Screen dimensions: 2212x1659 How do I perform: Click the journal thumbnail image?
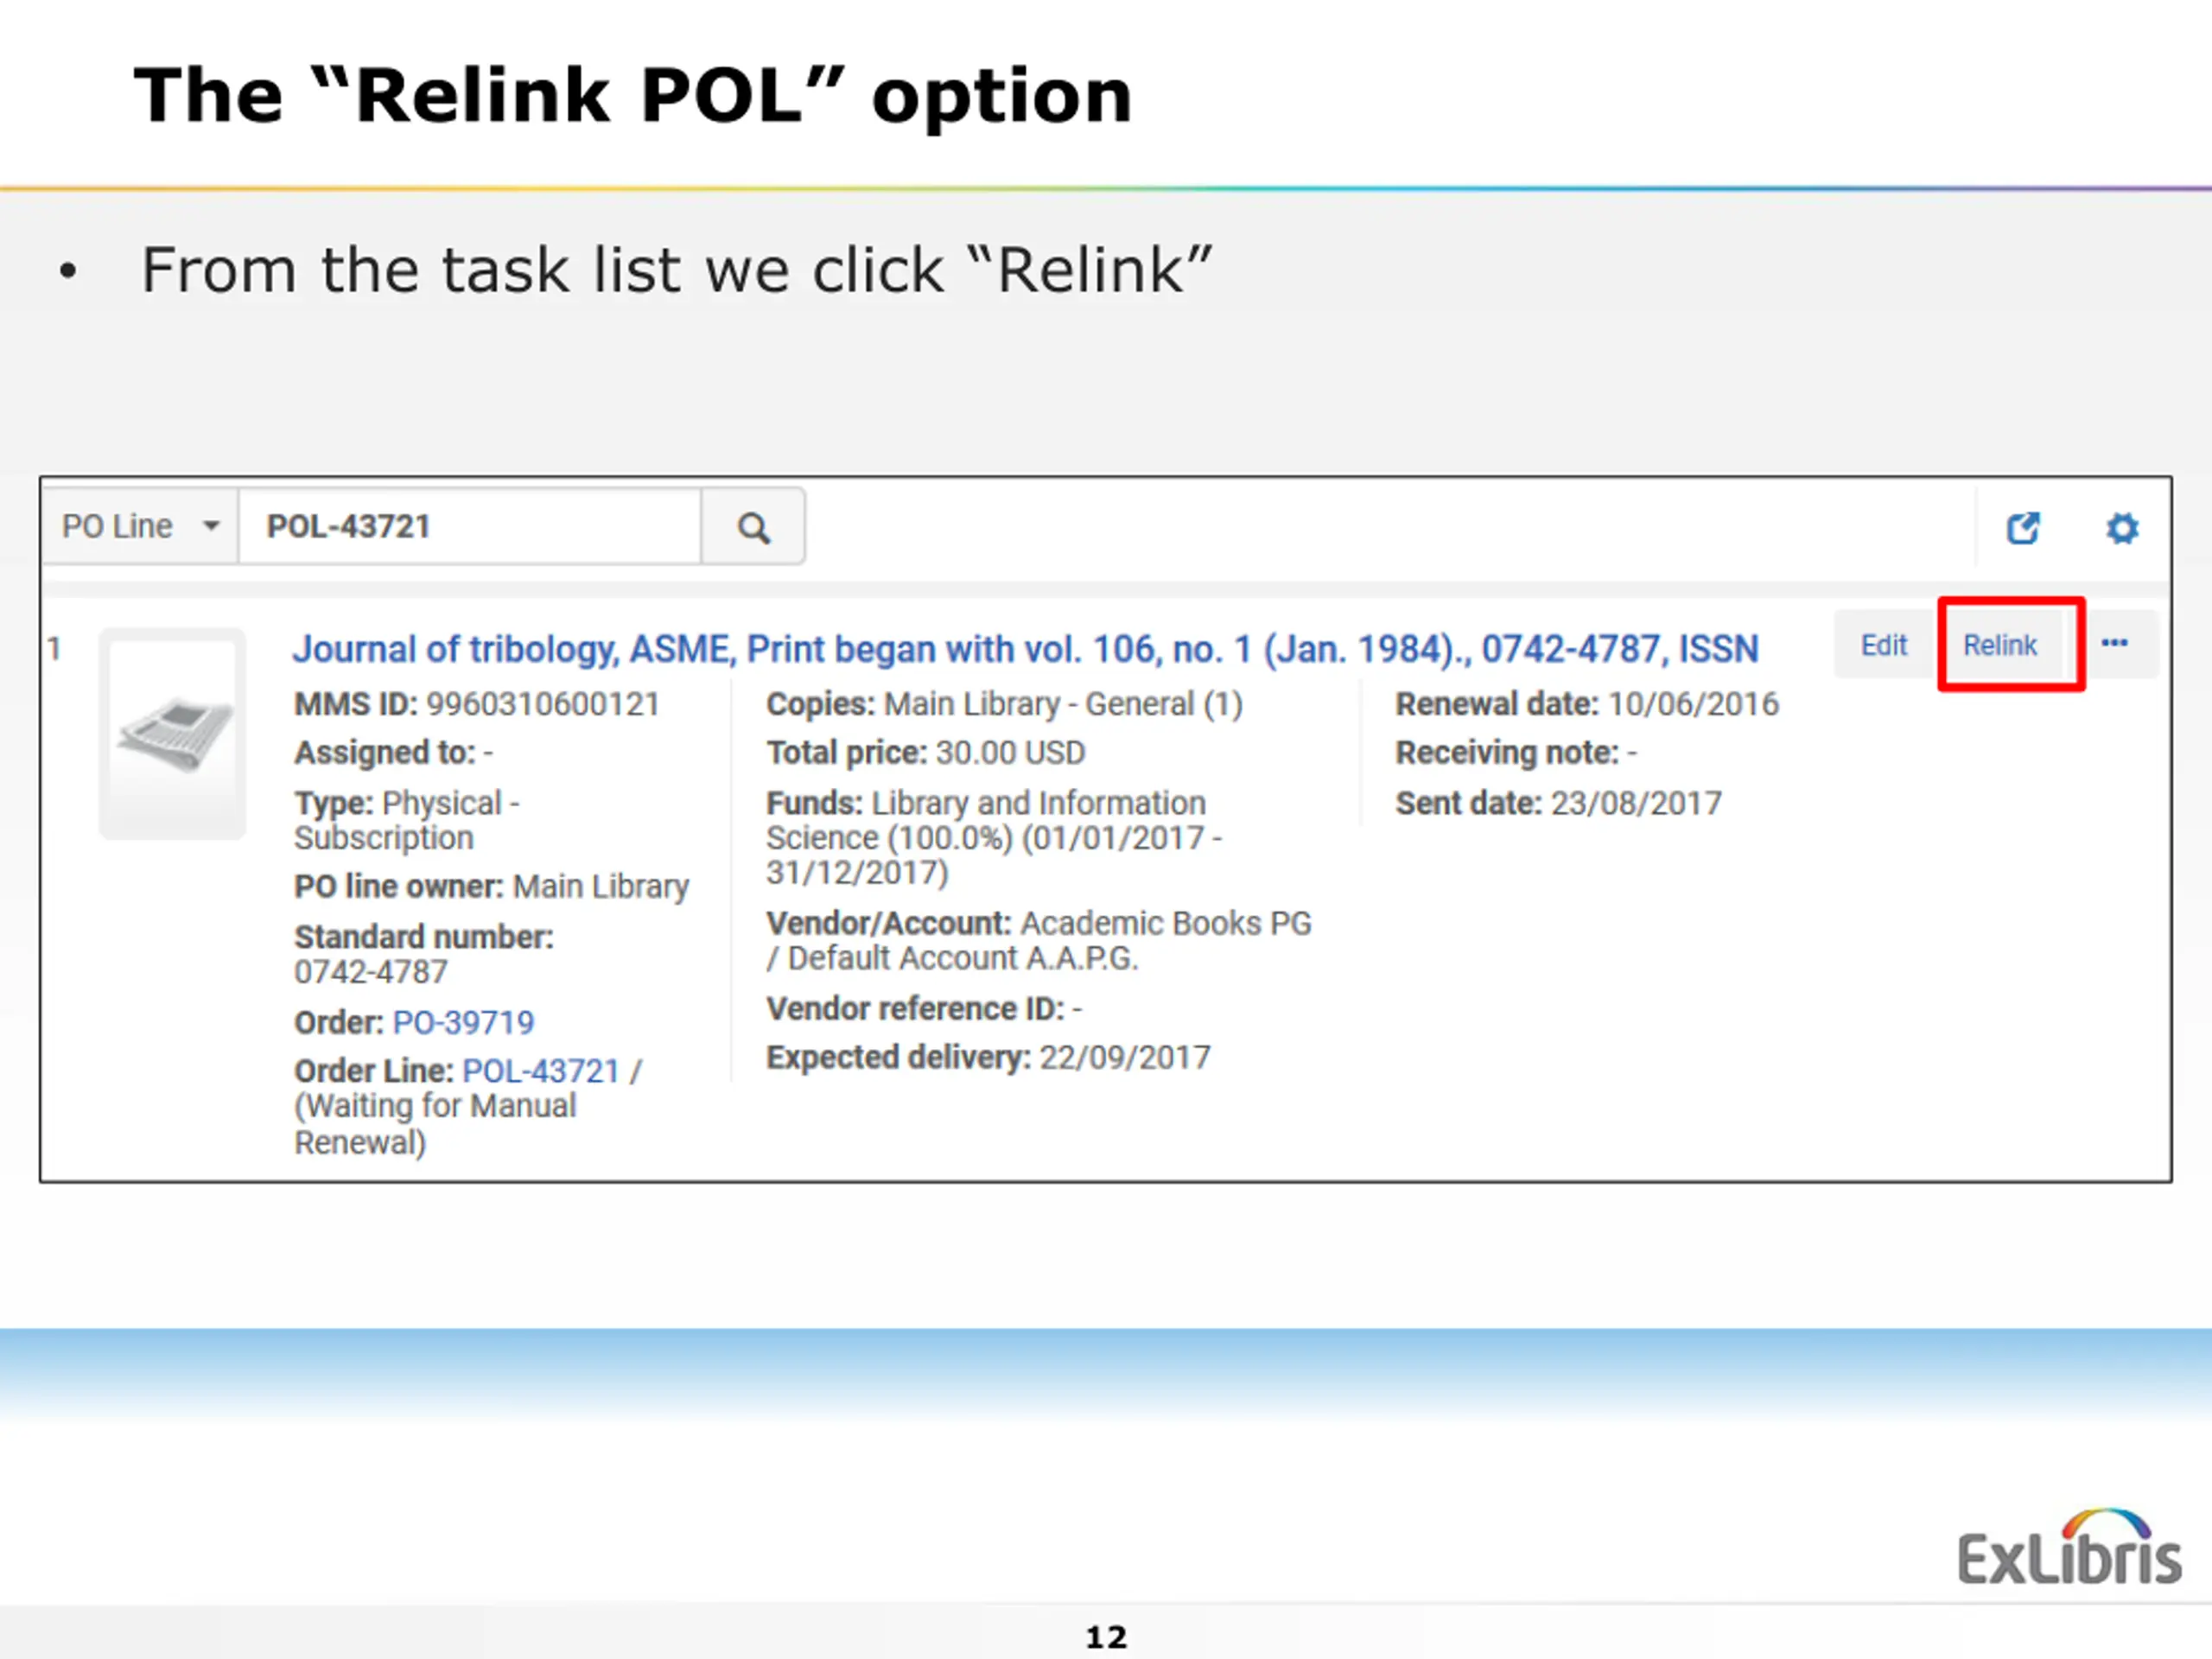click(x=173, y=733)
